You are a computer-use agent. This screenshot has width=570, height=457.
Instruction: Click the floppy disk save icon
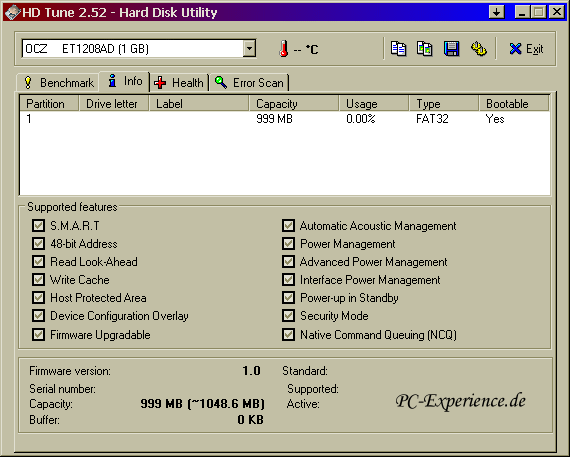pyautogui.click(x=451, y=49)
